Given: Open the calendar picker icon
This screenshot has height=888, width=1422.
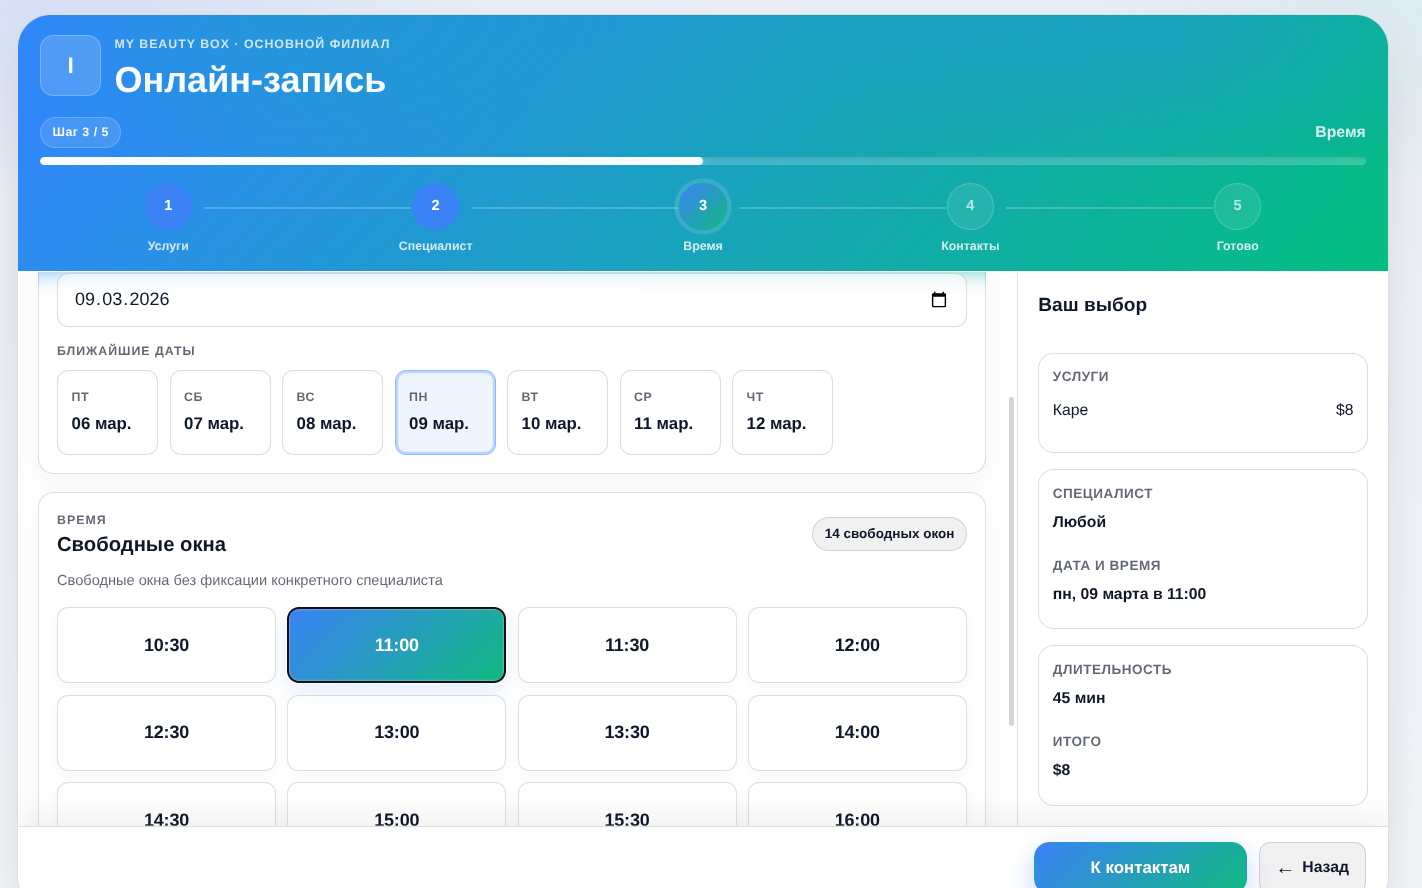Looking at the screenshot, I should 938,300.
